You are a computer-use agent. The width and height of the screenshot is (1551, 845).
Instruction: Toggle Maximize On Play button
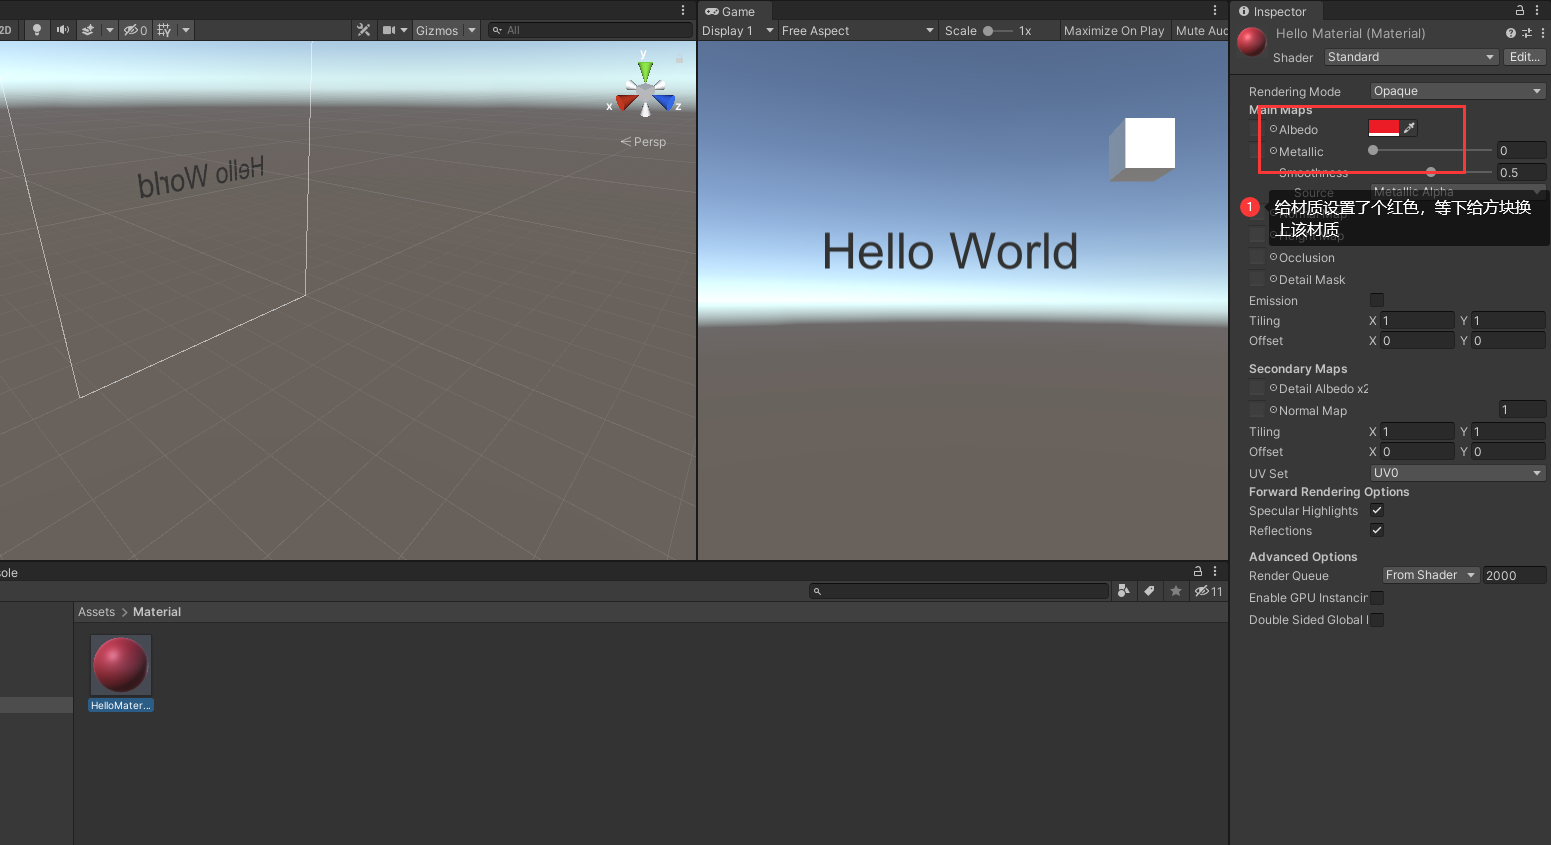pyautogui.click(x=1114, y=30)
